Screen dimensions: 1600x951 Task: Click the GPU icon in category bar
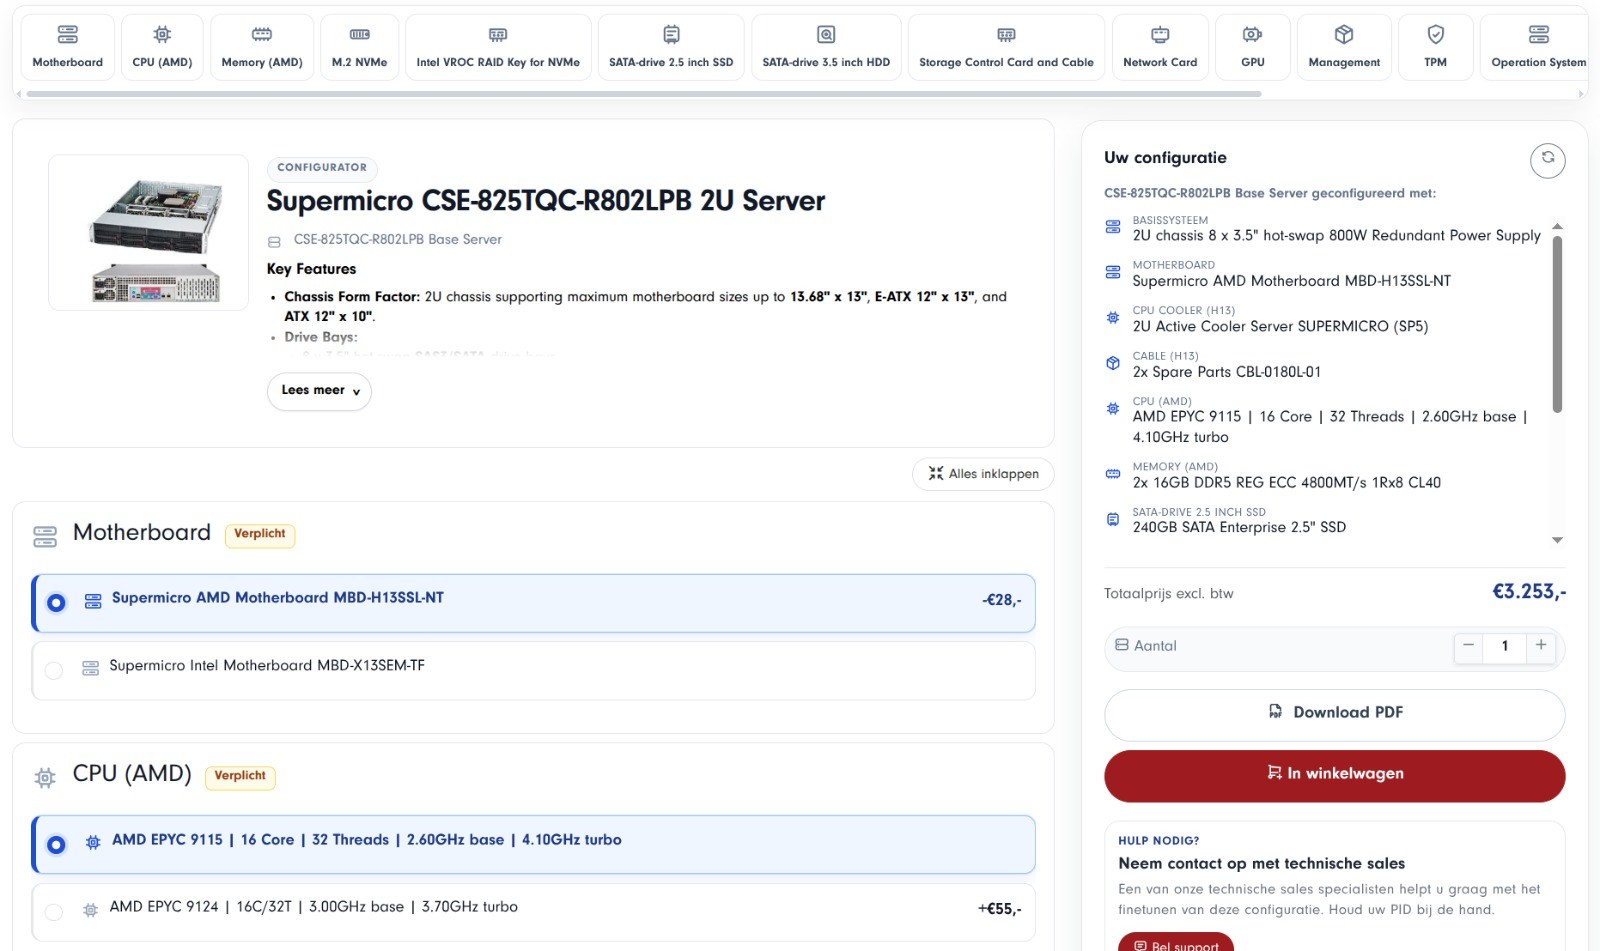pos(1252,35)
